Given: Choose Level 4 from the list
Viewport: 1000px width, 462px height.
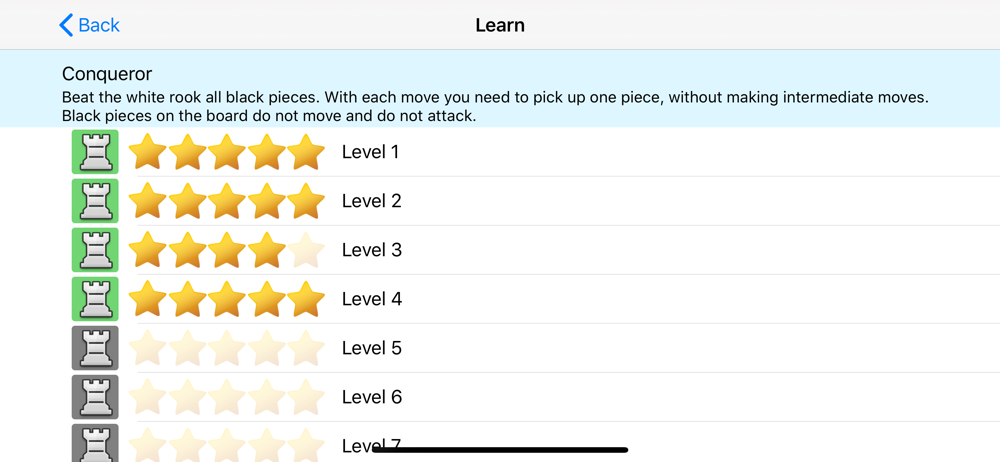Looking at the screenshot, I should [372, 299].
